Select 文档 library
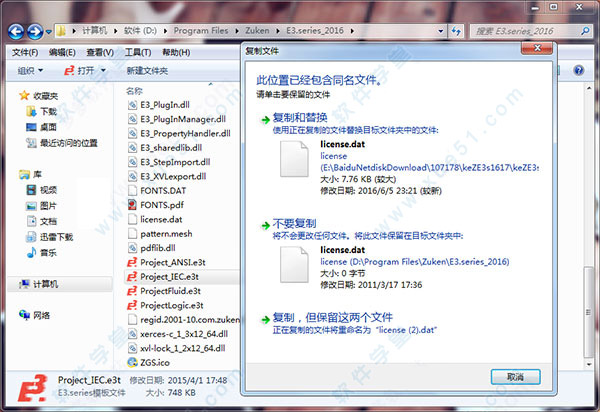Viewport: 600px width, 412px height. [41, 221]
